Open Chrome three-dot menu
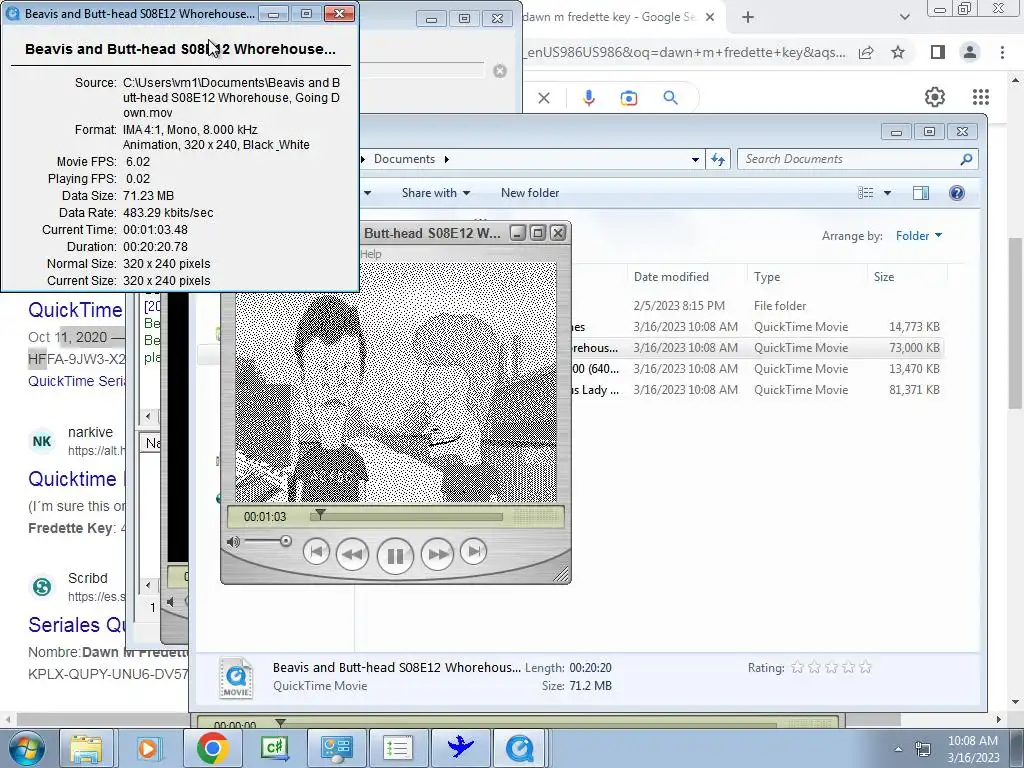The height and width of the screenshot is (768, 1024). (x=1002, y=52)
